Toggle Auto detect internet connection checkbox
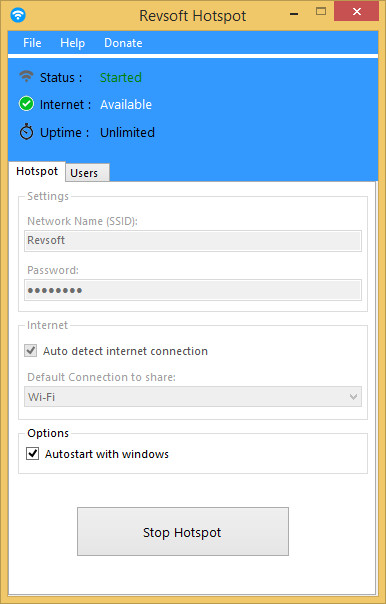386x604 pixels. tap(31, 351)
